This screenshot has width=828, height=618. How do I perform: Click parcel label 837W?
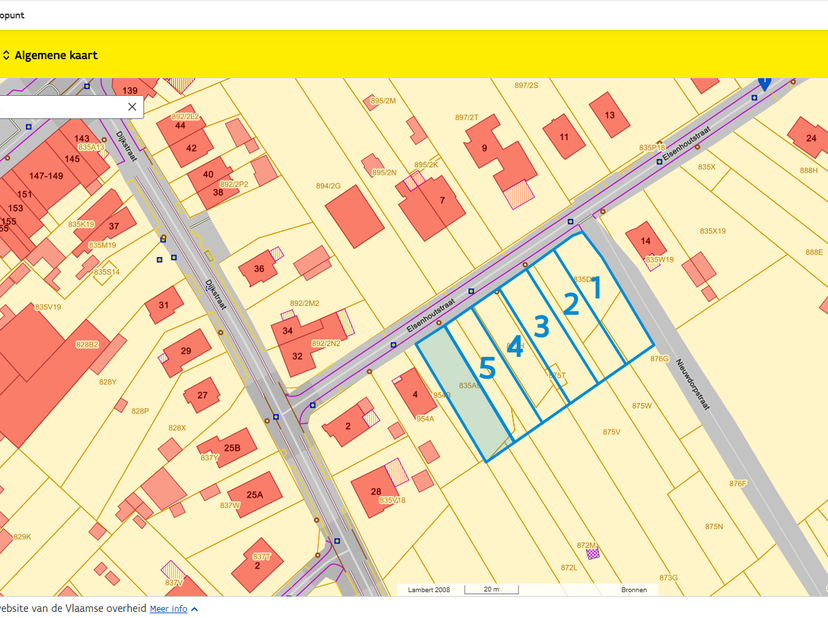pos(230,505)
